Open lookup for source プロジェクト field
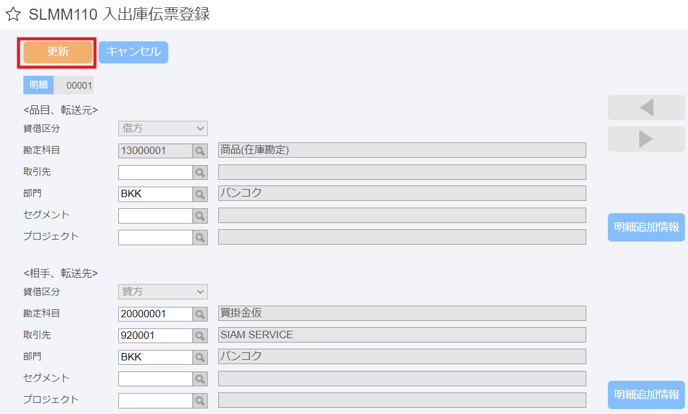Image resolution: width=688 pixels, height=414 pixels. (x=200, y=237)
